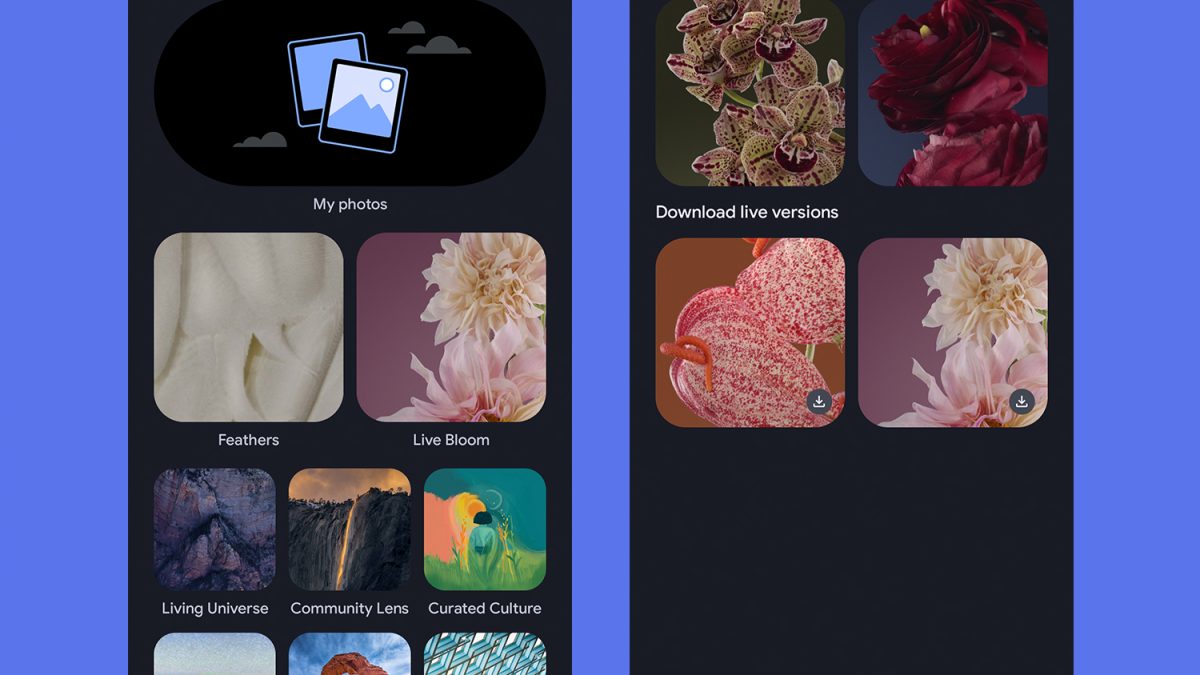
Task: Click the Live Bloom label text
Action: tap(451, 440)
